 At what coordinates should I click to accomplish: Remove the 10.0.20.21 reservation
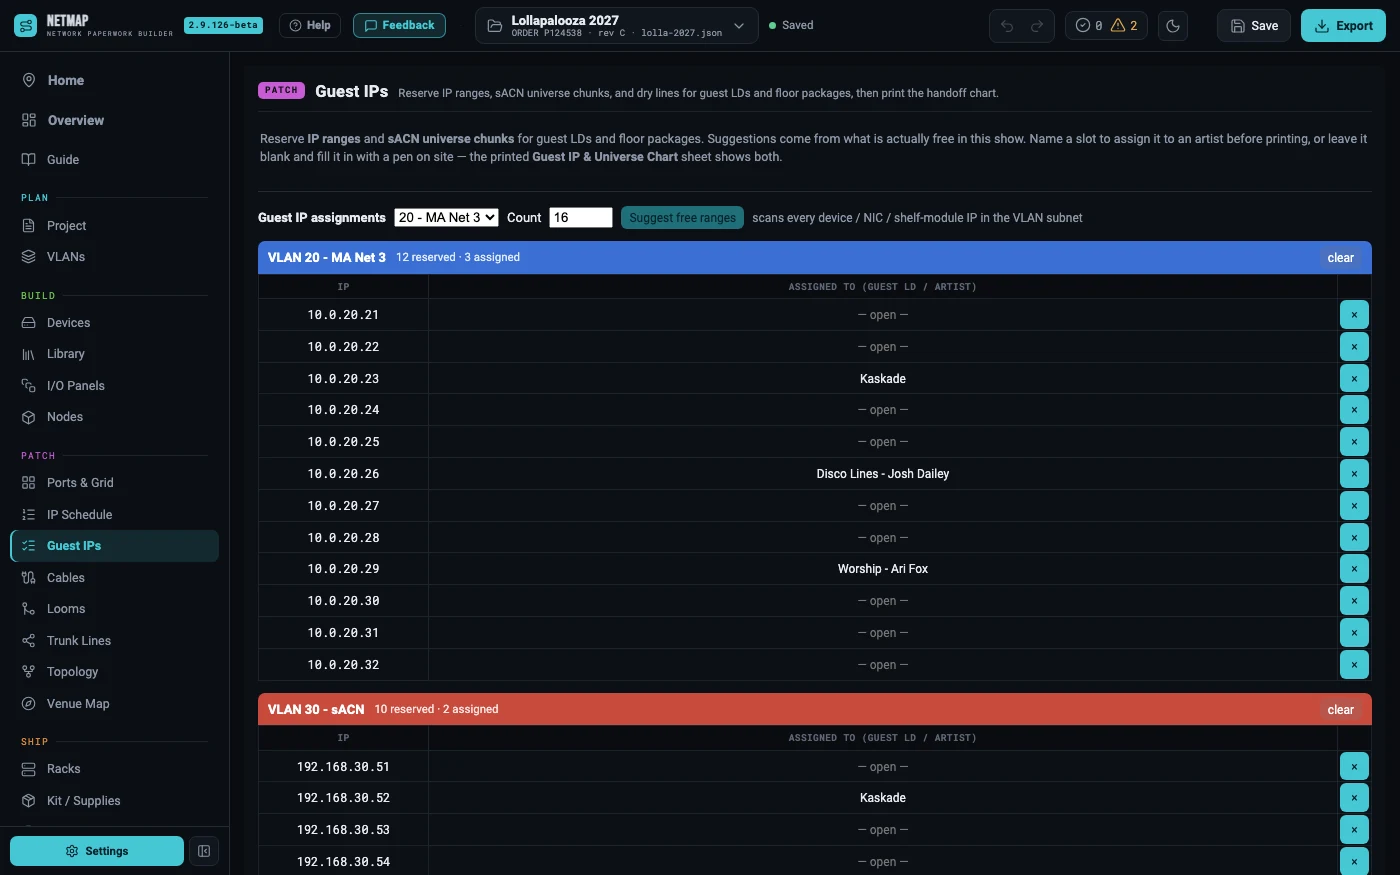click(x=1354, y=315)
